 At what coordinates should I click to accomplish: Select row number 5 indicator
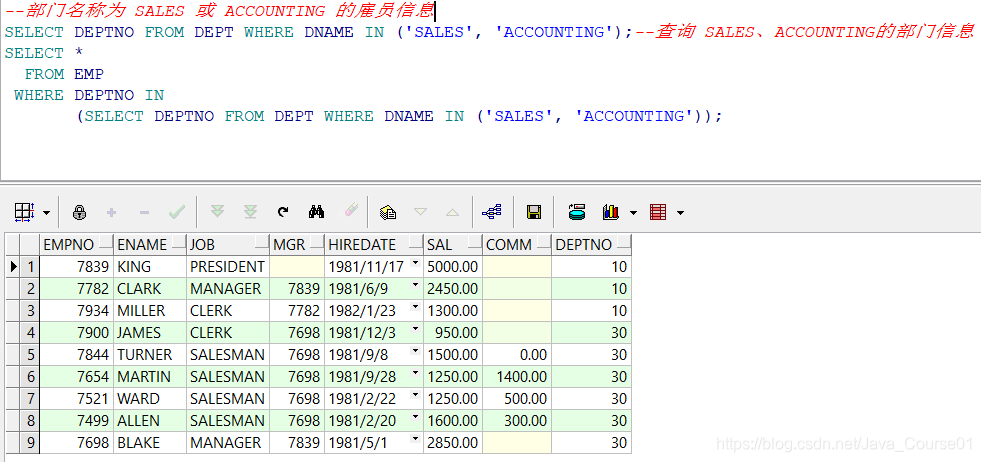(29, 355)
